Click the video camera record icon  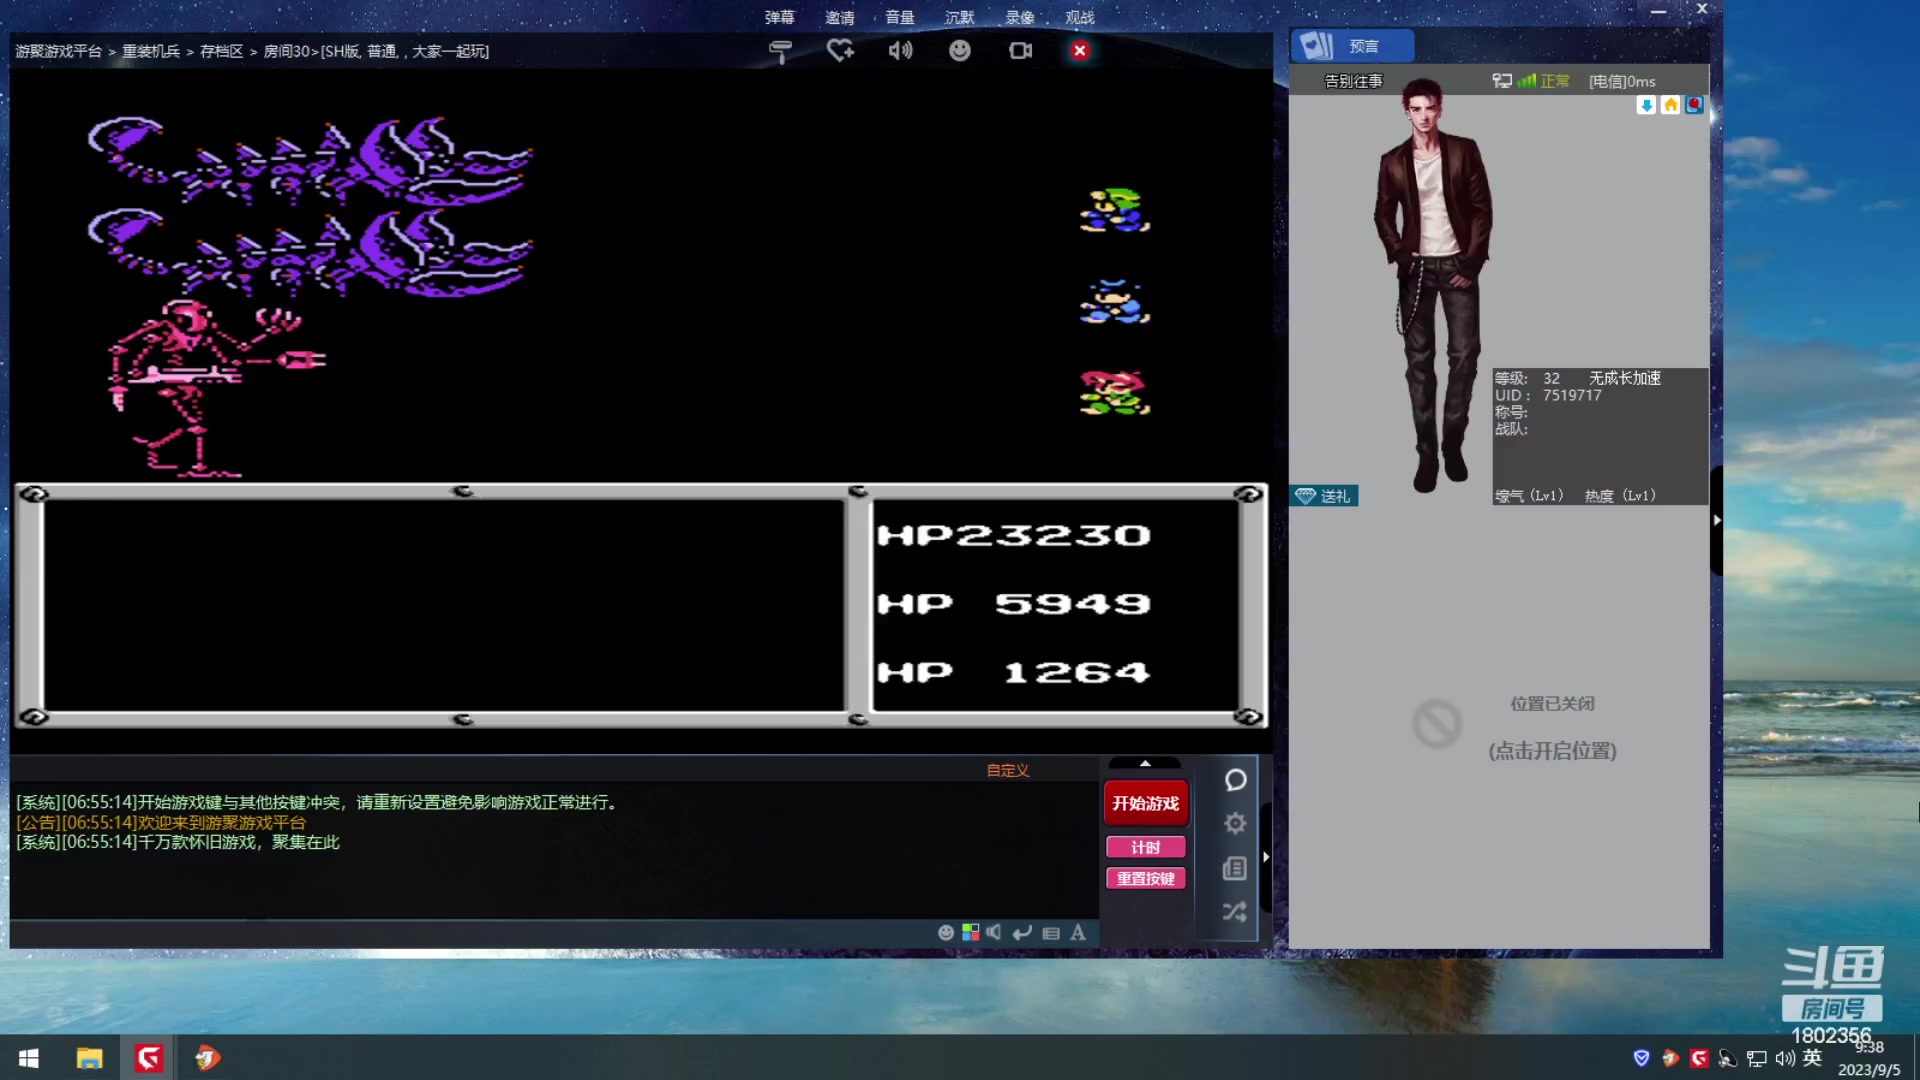coord(1020,50)
